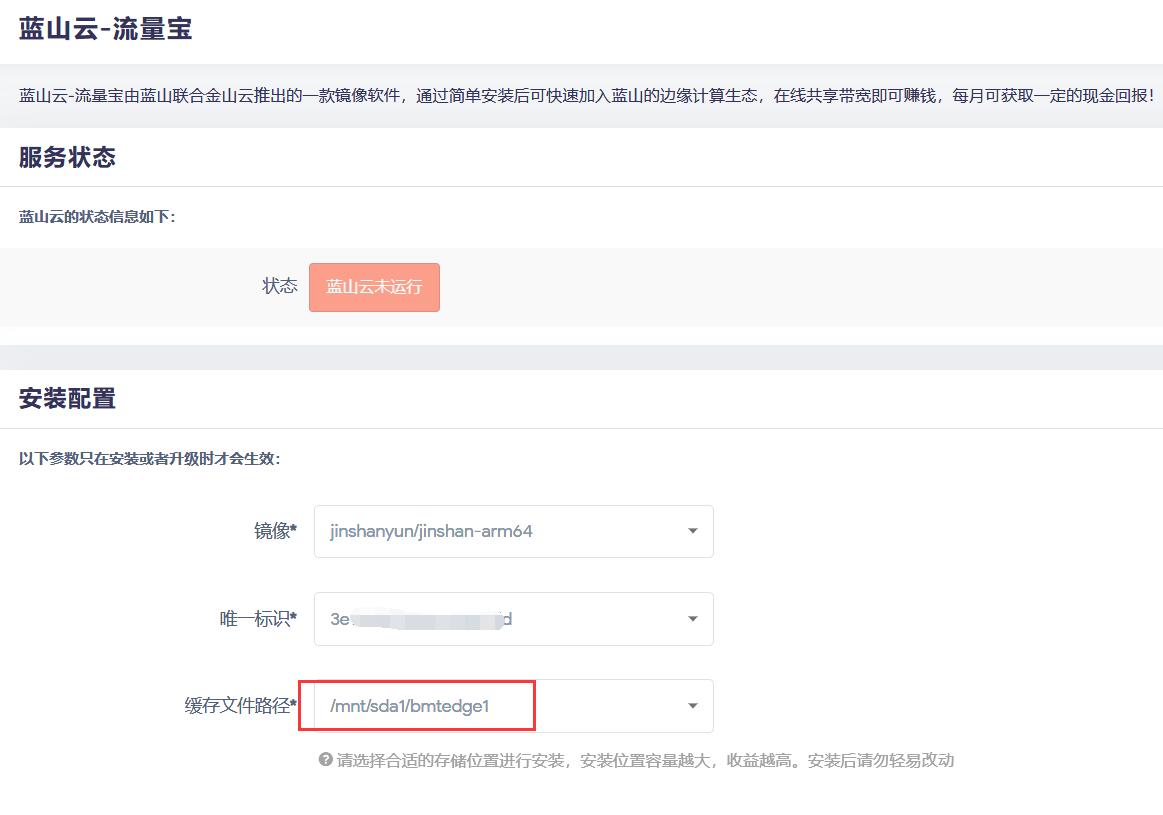Click the gray divider band above 安装配置
Screen dimensions: 1163x815
582,357
